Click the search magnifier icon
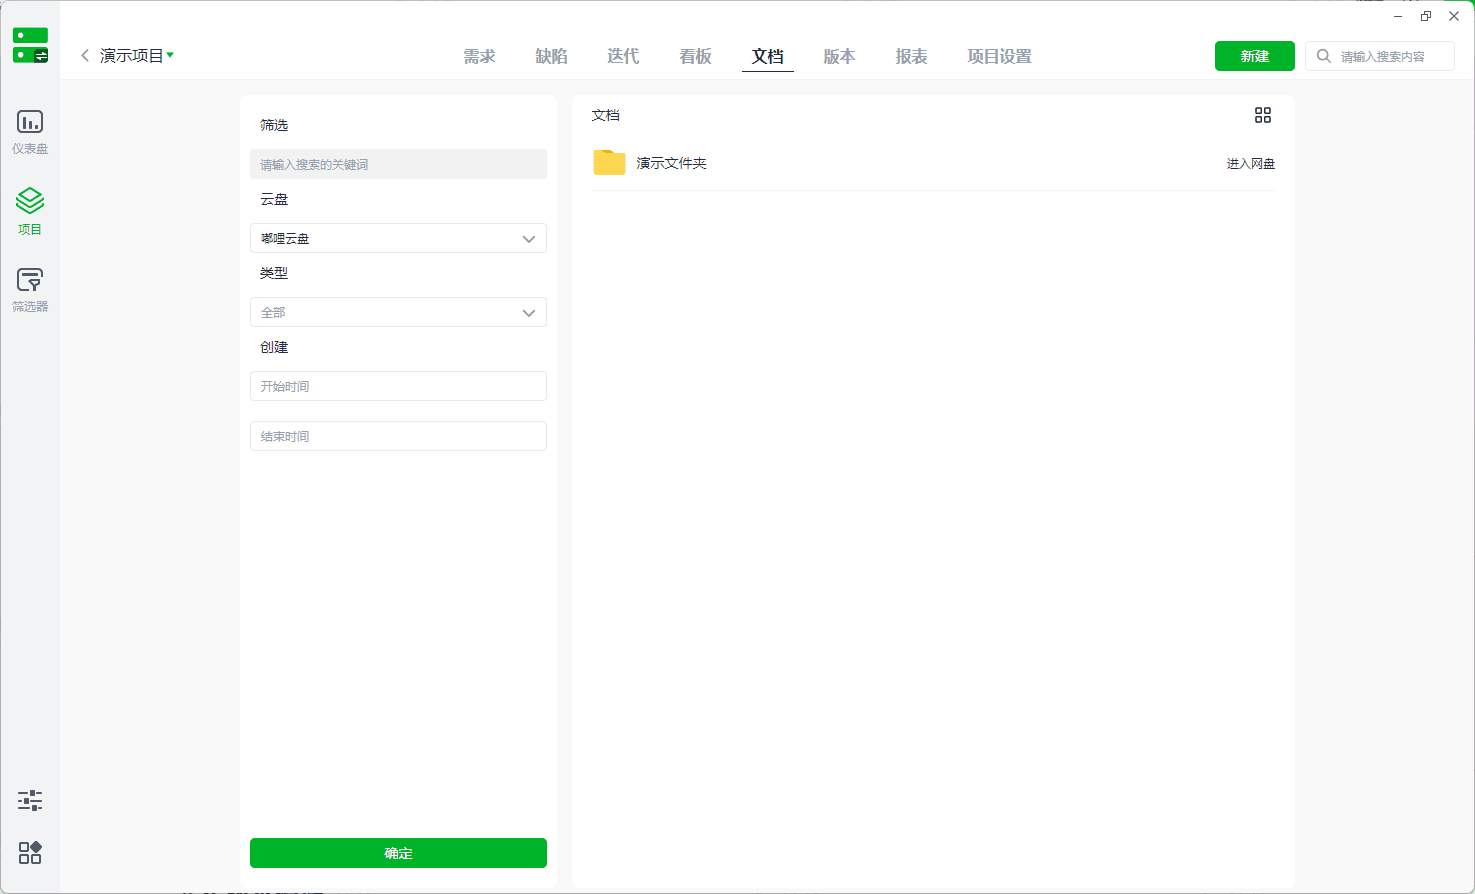Image resolution: width=1475 pixels, height=894 pixels. pyautogui.click(x=1324, y=56)
